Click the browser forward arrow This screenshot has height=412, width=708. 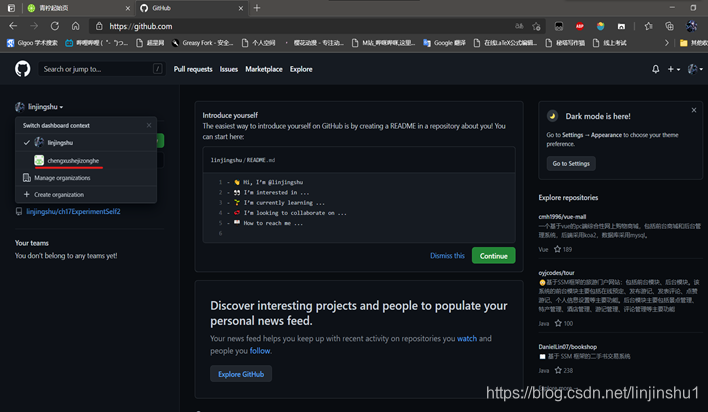tap(34, 26)
